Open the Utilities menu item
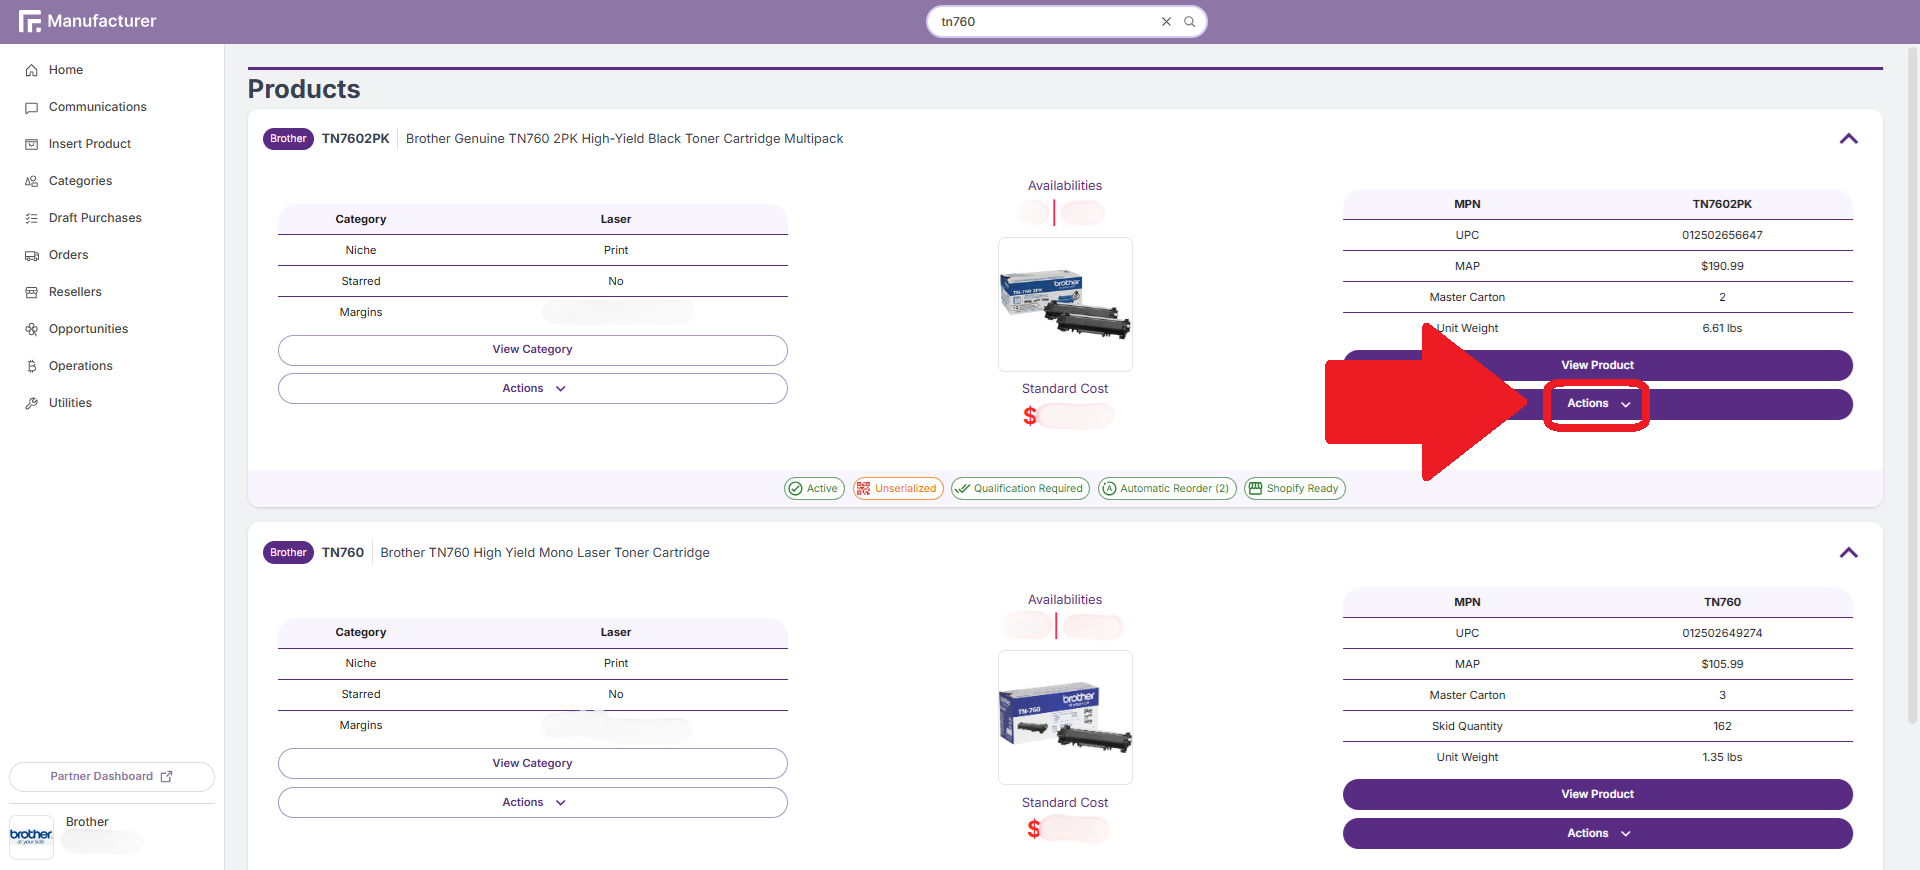1920x870 pixels. click(x=70, y=403)
